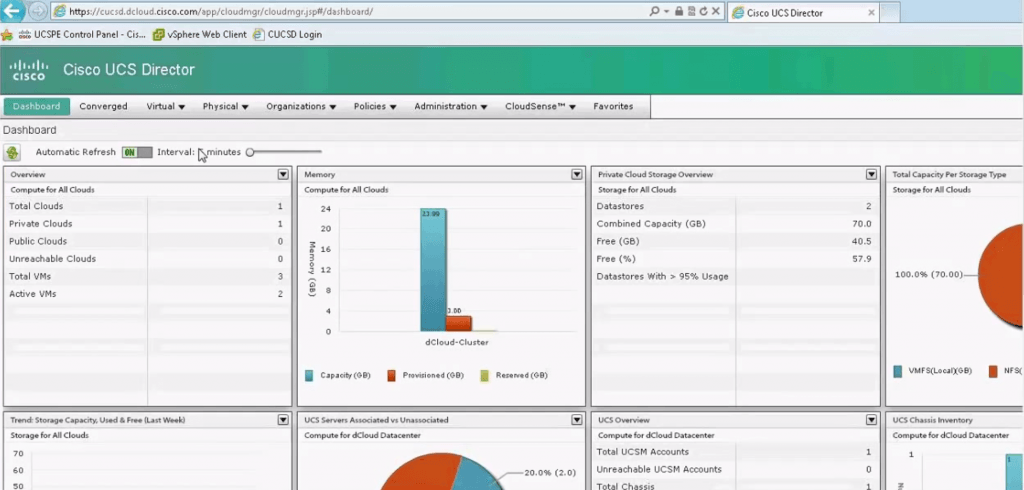Click the red Provisioned bar in Memory chart
Viewport: 1024px width, 490px height.
click(458, 323)
